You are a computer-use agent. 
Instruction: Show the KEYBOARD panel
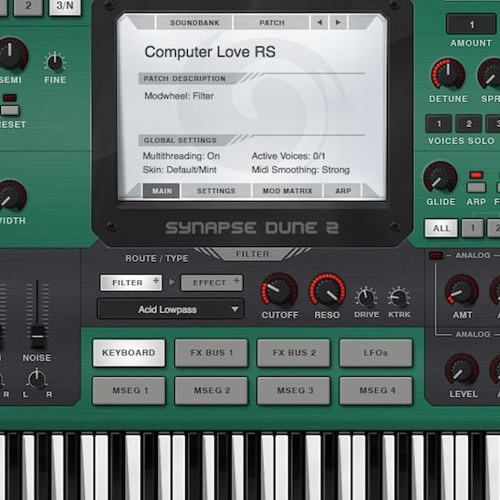coord(129,353)
